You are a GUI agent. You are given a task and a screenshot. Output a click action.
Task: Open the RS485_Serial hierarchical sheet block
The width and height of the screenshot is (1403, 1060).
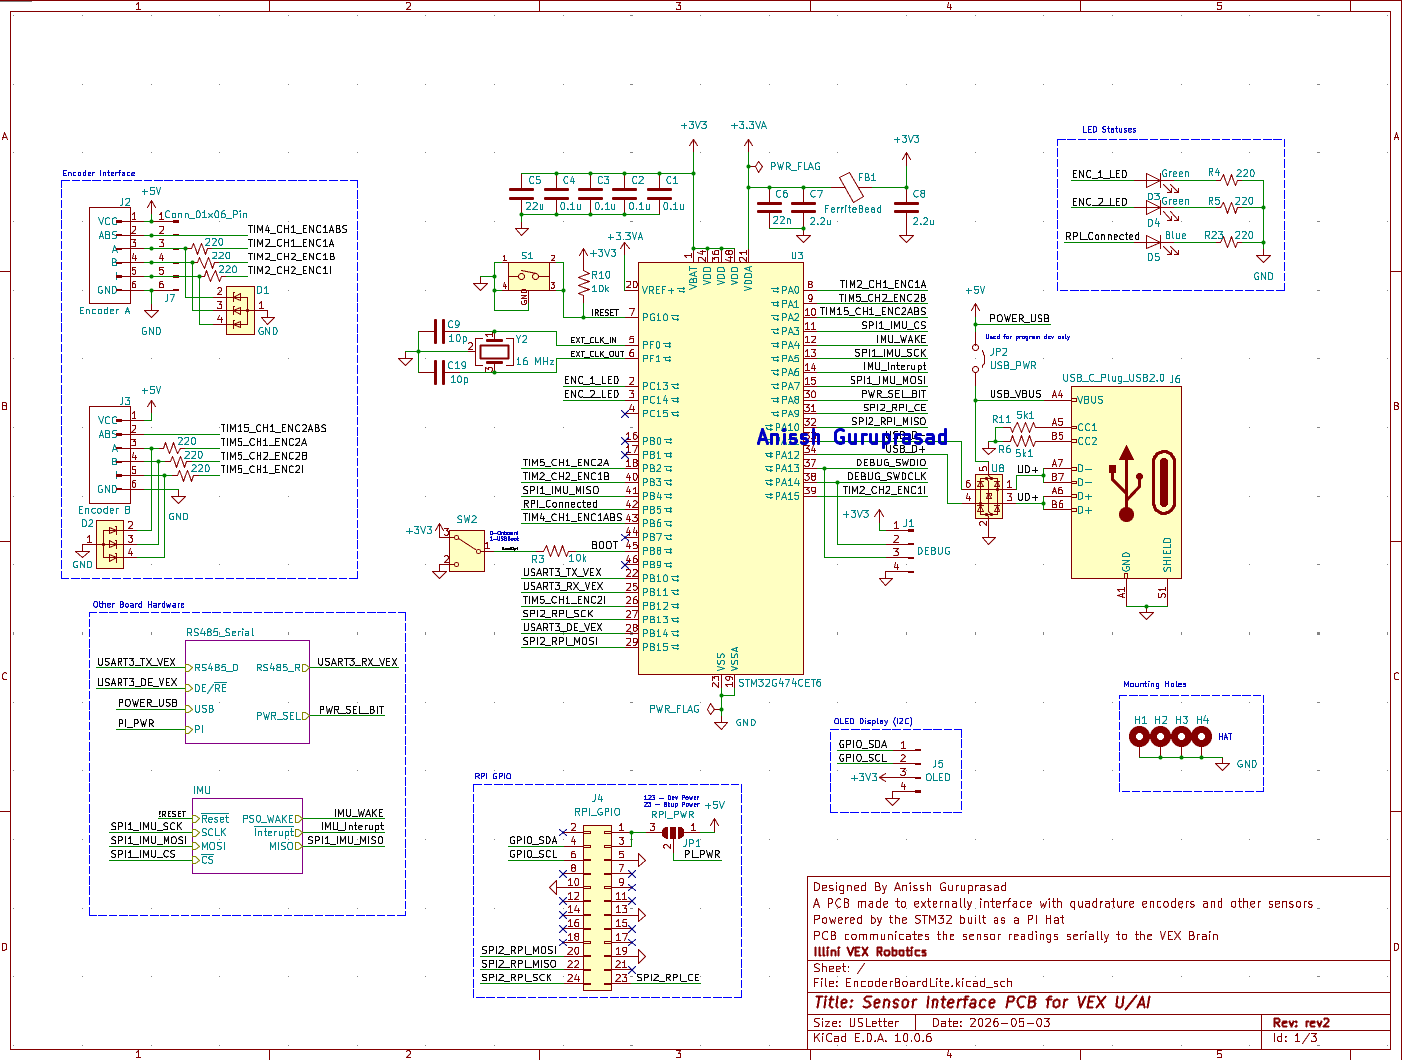tap(248, 692)
